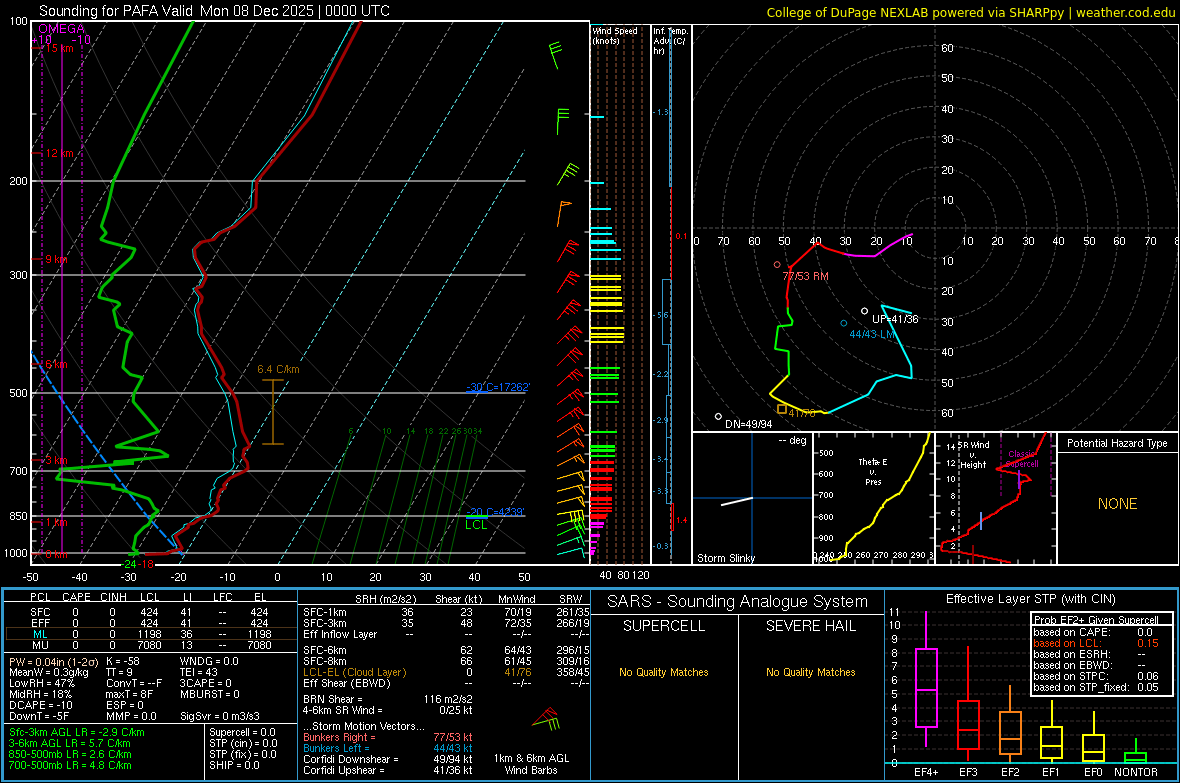Open the Storm Slinky inset
This screenshot has height=783, width=1180.
click(x=752, y=498)
